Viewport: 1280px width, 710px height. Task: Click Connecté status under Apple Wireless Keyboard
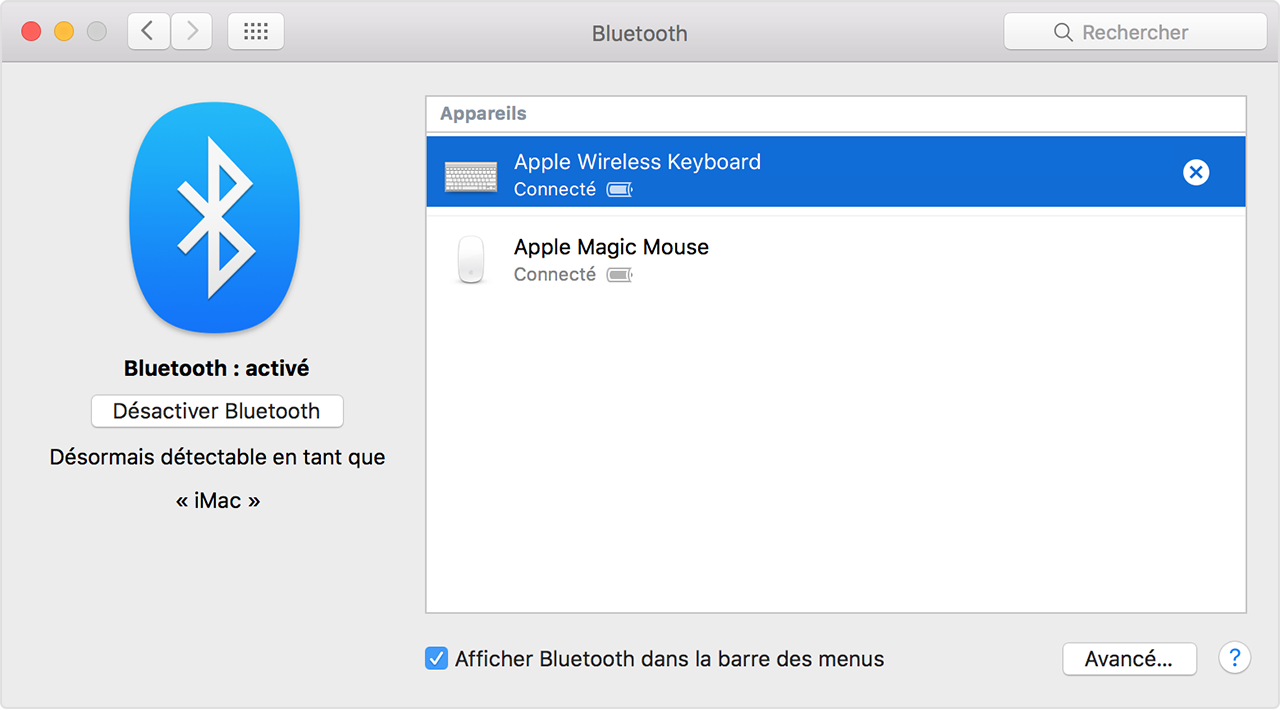tap(555, 189)
